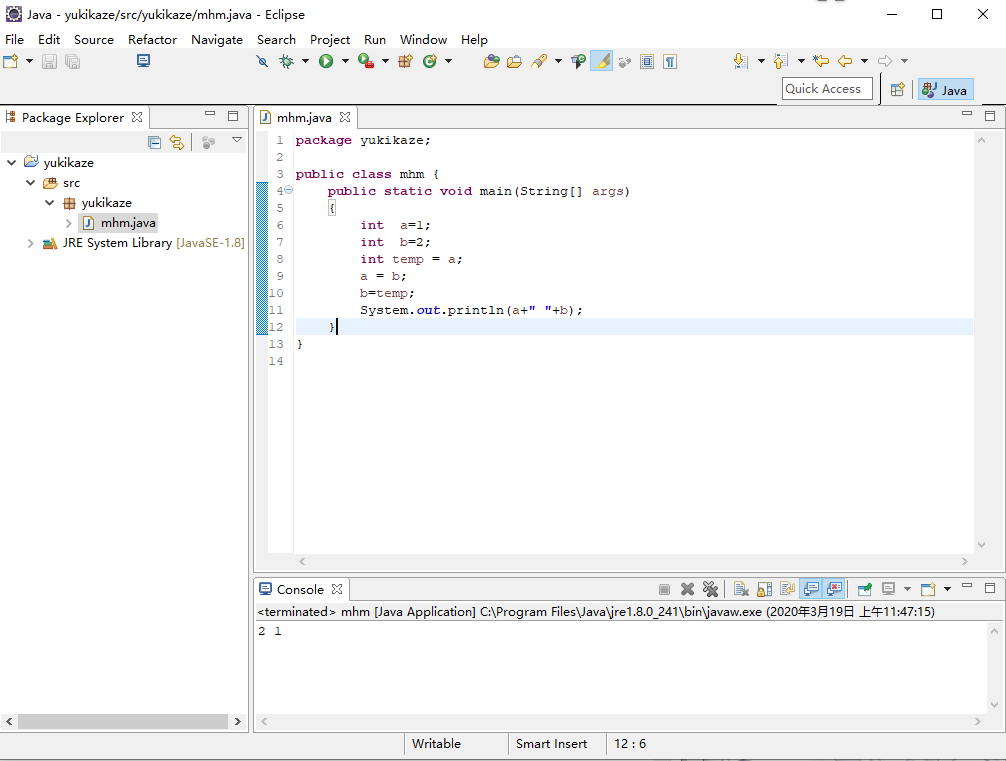Click the Open Perspective icon
Screen dimensions: 1006x761
coord(897,90)
